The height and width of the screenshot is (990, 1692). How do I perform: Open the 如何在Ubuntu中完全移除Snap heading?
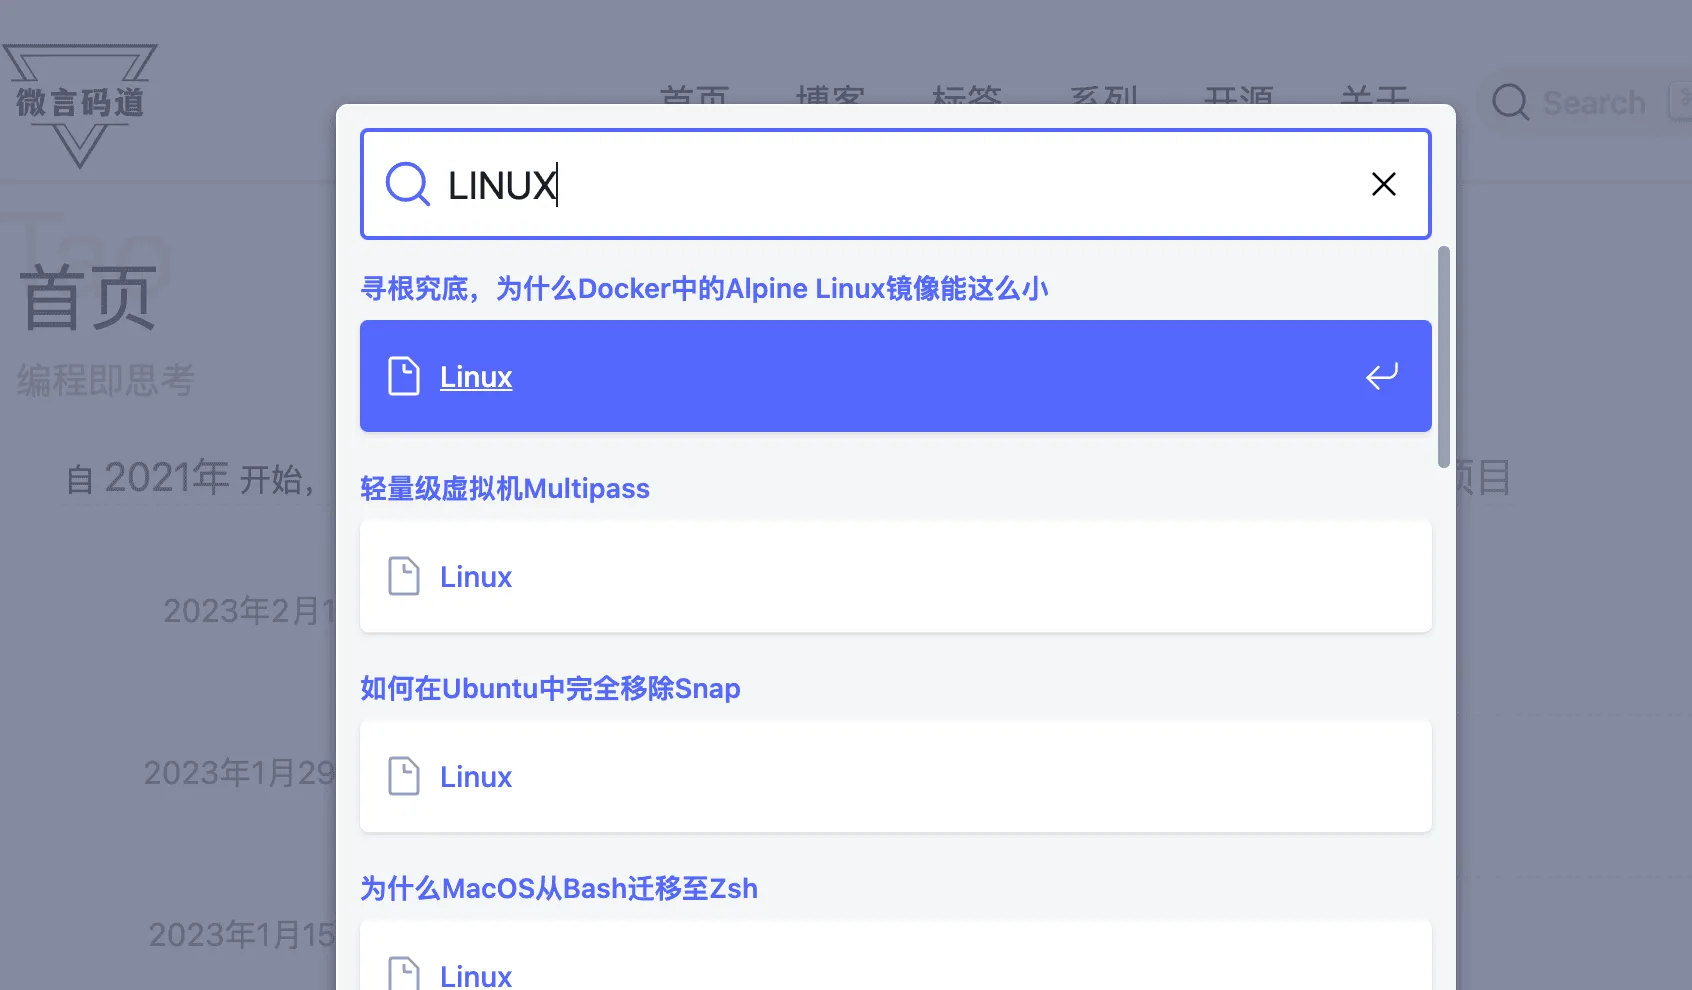coord(550,688)
